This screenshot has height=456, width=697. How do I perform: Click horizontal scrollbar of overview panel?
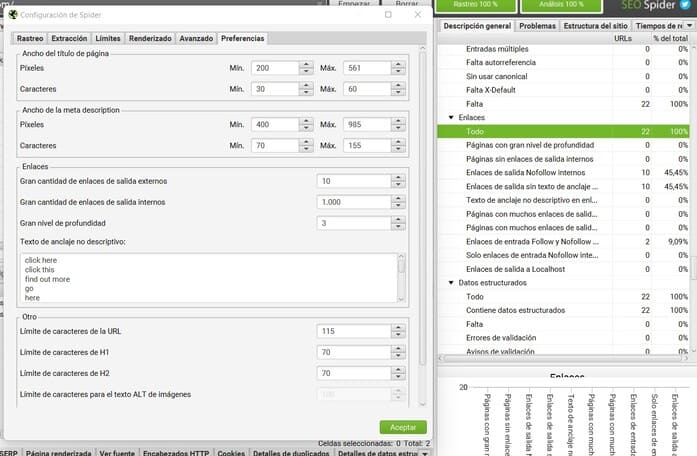point(563,358)
